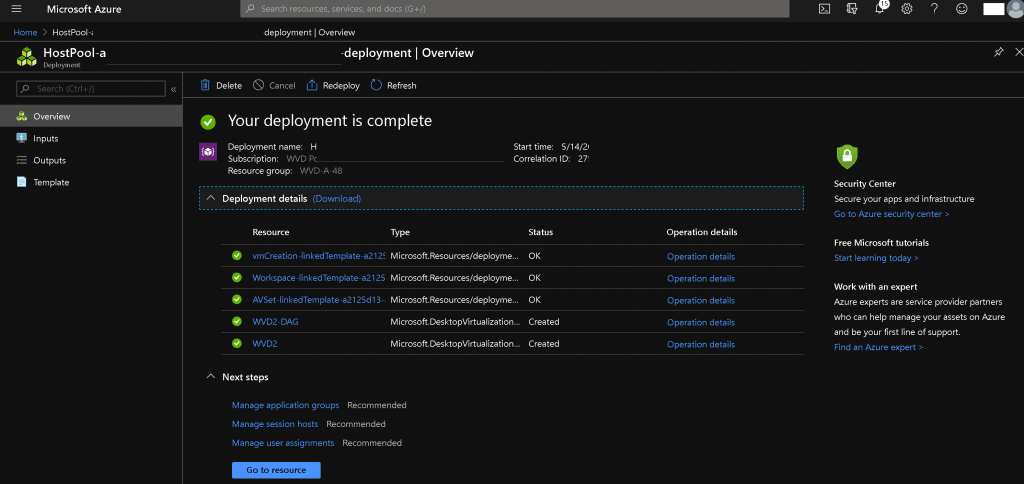Click the Type column header
Image resolution: width=1024 pixels, height=484 pixels.
click(400, 233)
